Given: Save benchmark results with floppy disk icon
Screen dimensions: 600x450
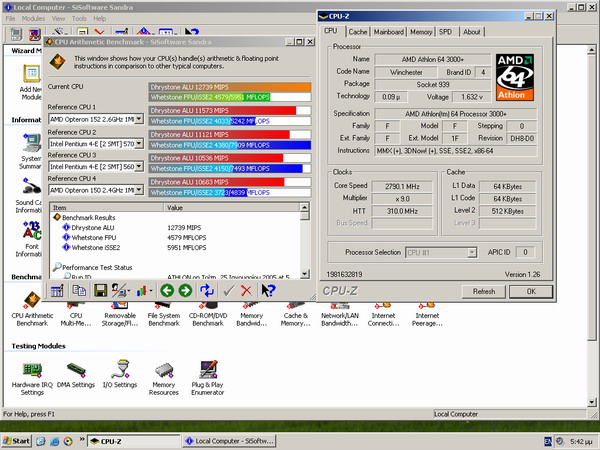Looking at the screenshot, I should tap(100, 291).
